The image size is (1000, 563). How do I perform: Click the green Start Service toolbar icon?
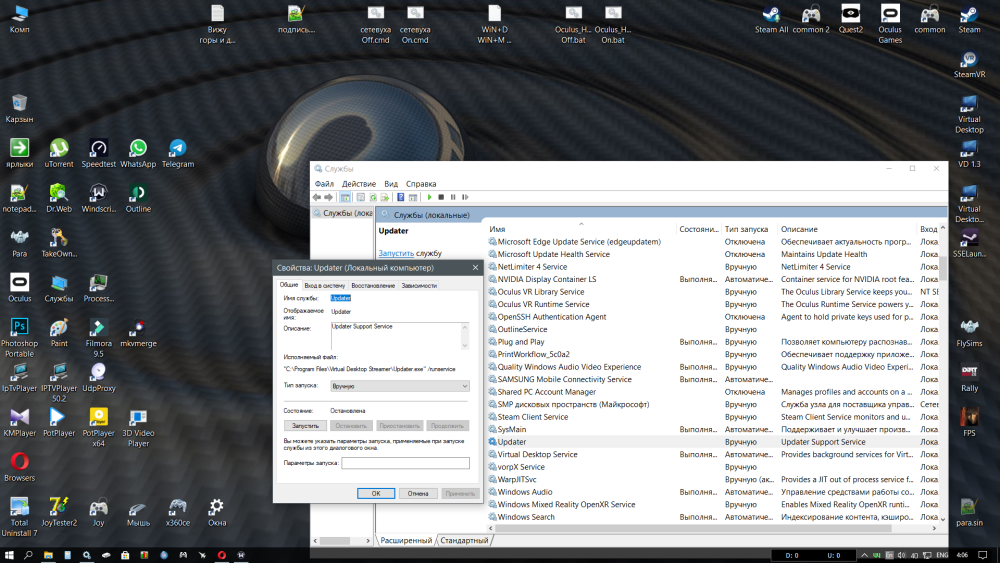coord(429,198)
